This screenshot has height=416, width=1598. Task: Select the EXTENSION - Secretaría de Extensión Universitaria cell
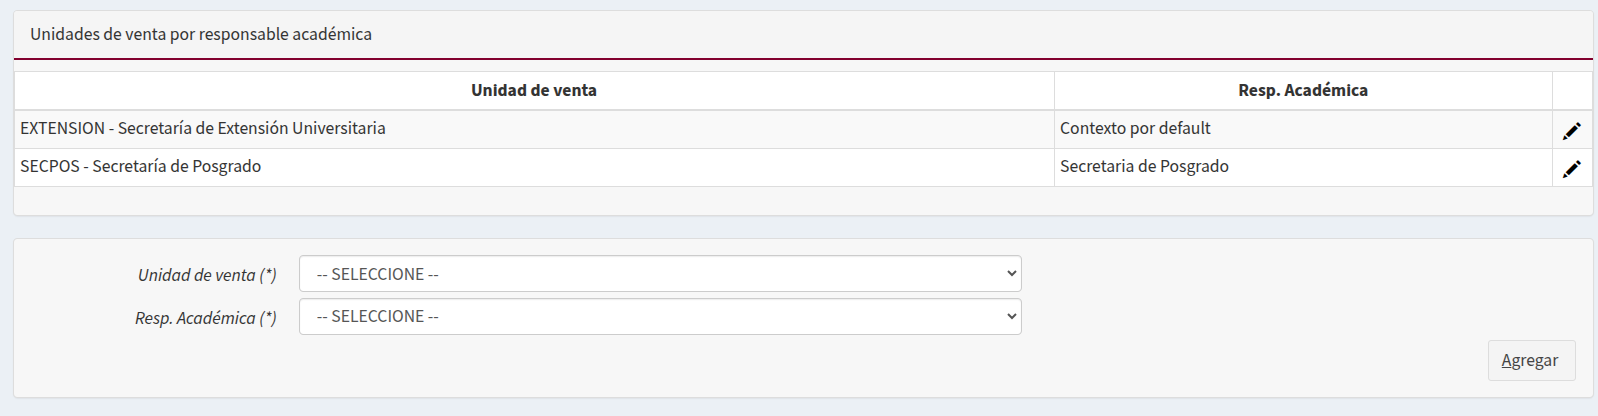click(203, 129)
